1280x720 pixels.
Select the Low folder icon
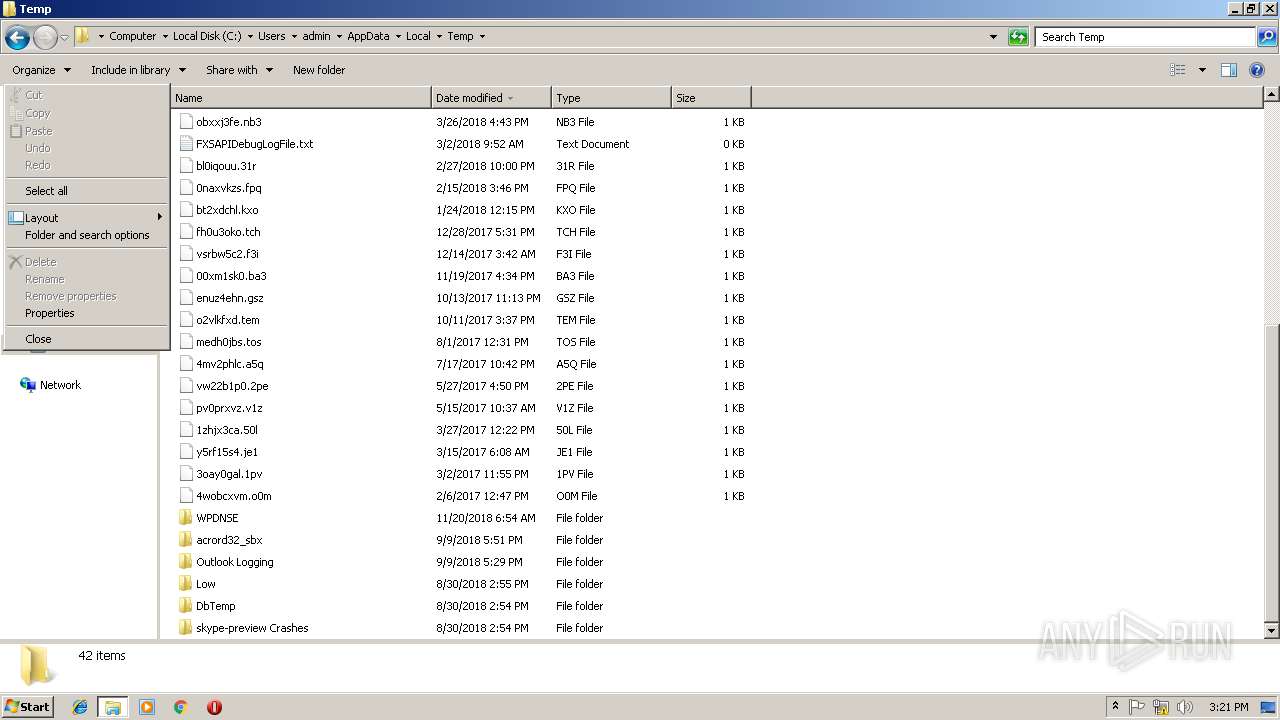click(x=185, y=584)
